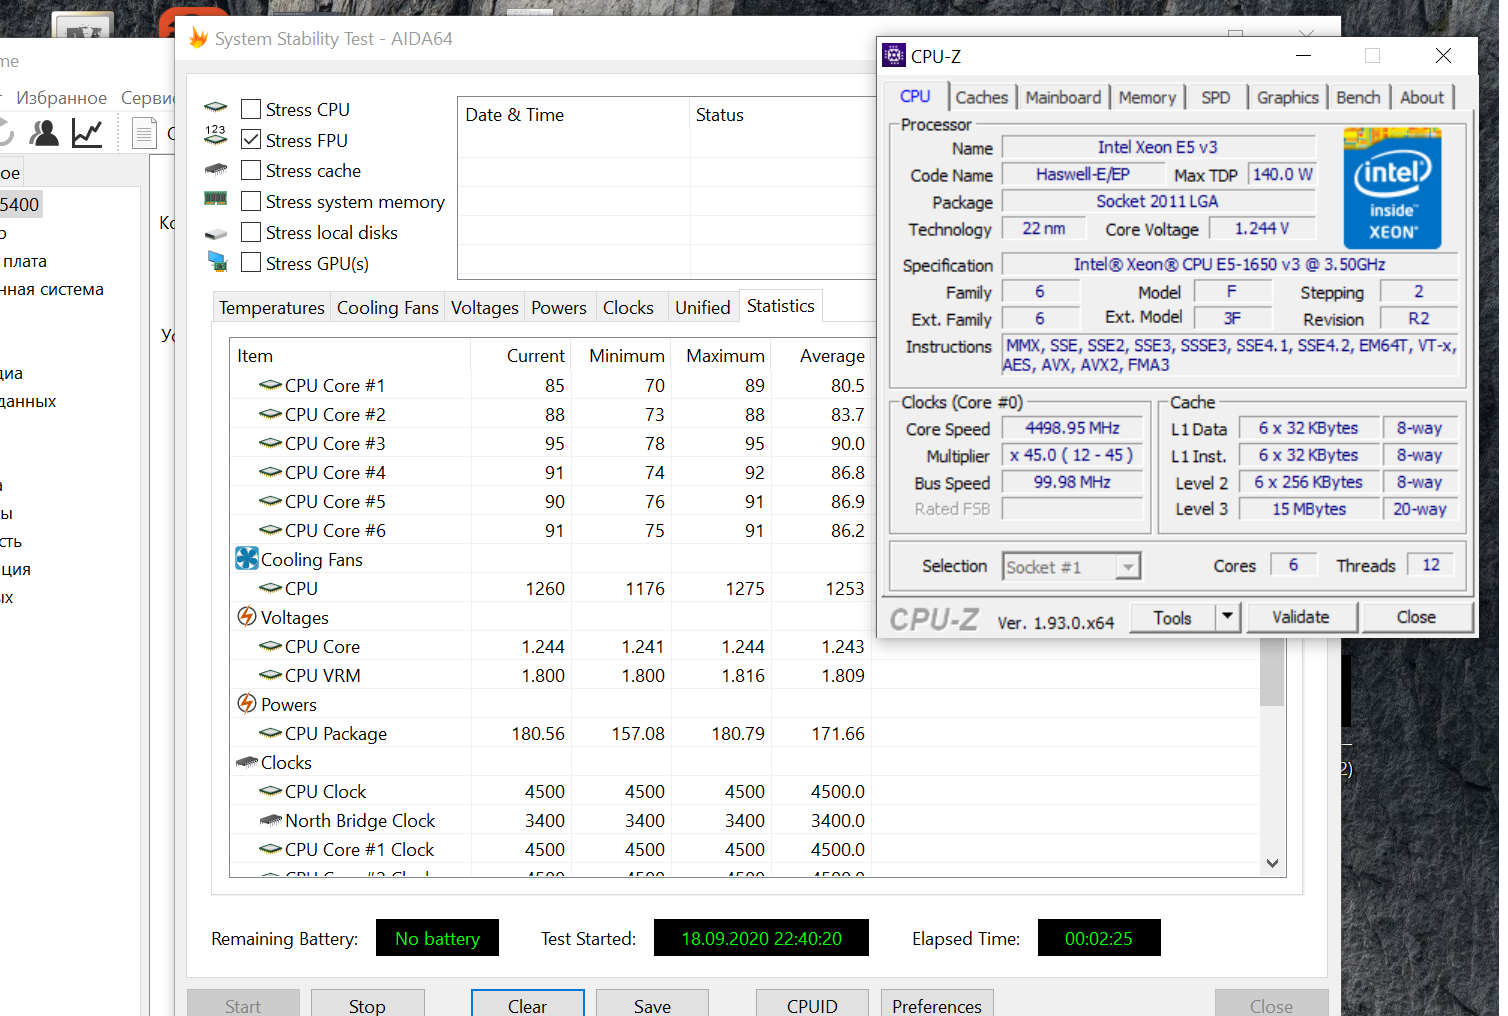Select the CPU VRM row label
The height and width of the screenshot is (1016, 1508).
click(x=323, y=675)
